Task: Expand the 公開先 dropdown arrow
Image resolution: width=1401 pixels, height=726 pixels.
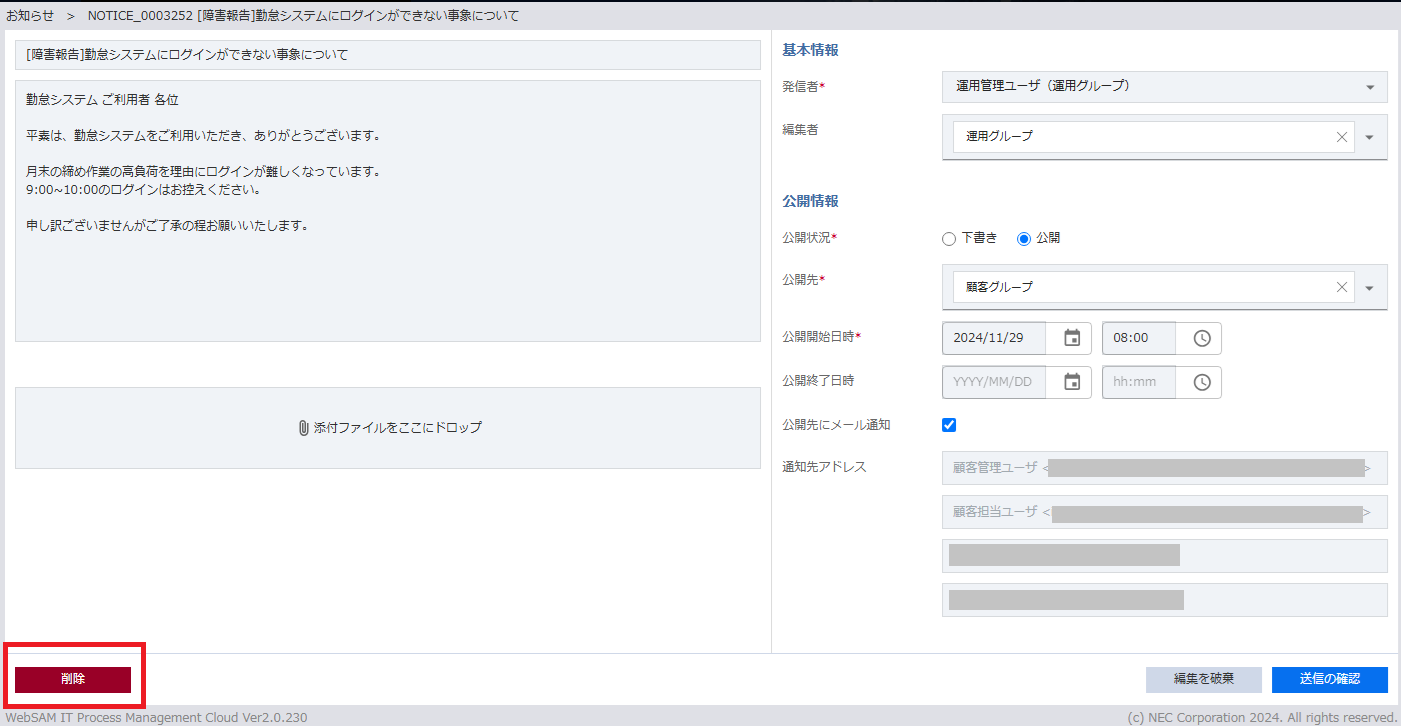Action: coord(1370,288)
